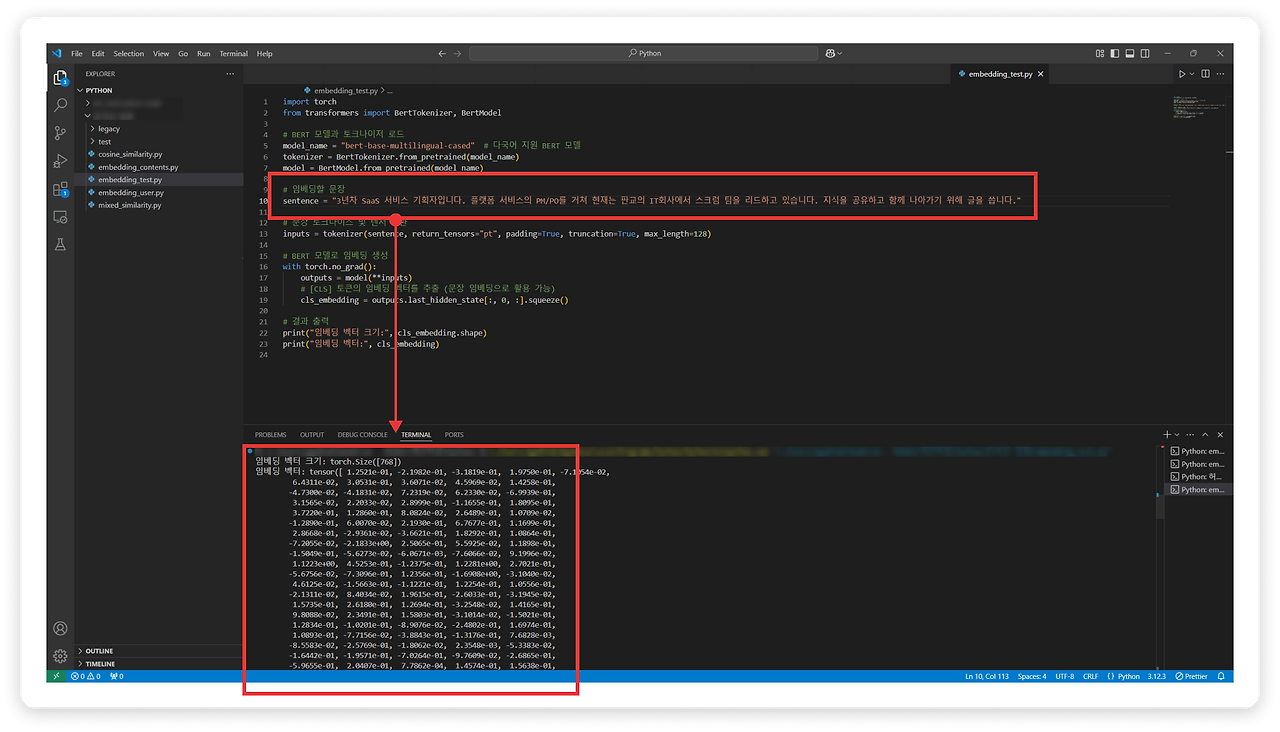Open the Source Control view
Image resolution: width=1280 pixels, height=732 pixels.
(x=60, y=133)
